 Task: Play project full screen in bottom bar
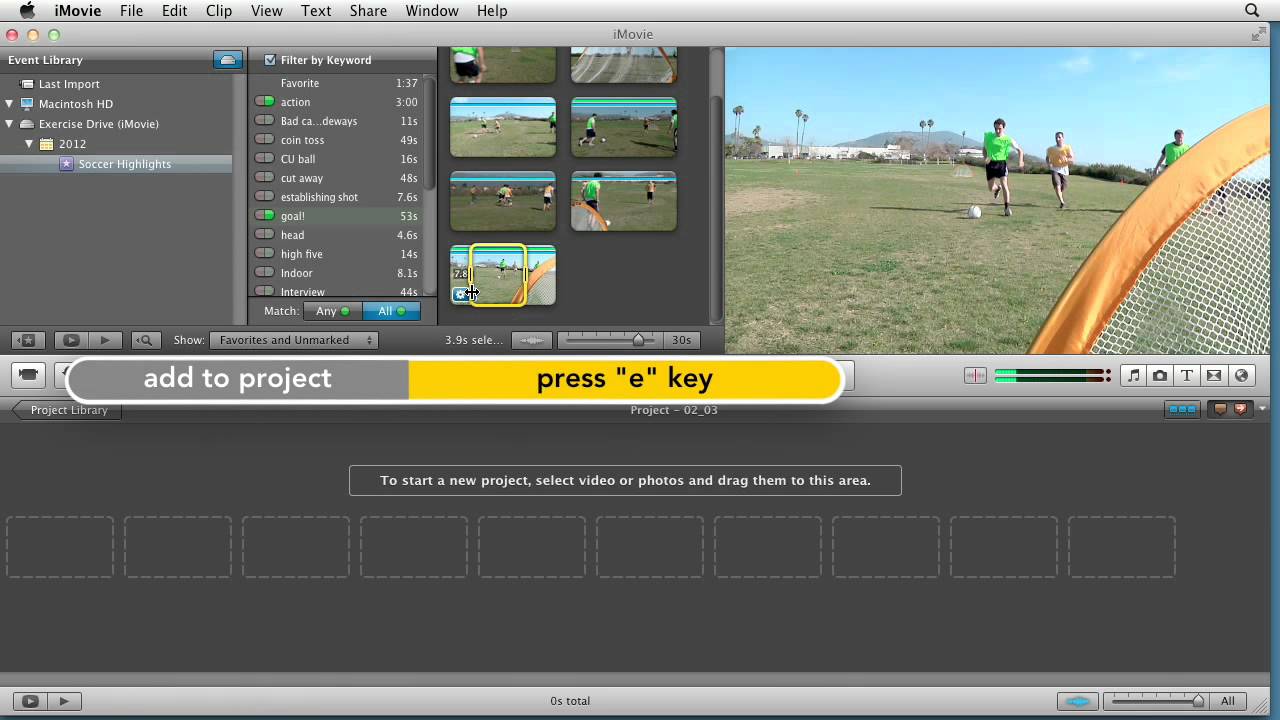tap(30, 702)
